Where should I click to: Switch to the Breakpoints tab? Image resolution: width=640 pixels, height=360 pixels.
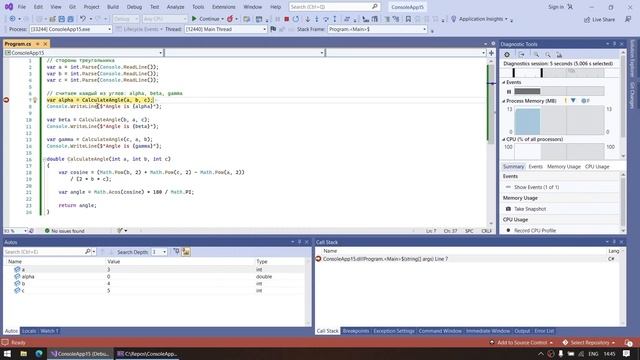[356, 331]
